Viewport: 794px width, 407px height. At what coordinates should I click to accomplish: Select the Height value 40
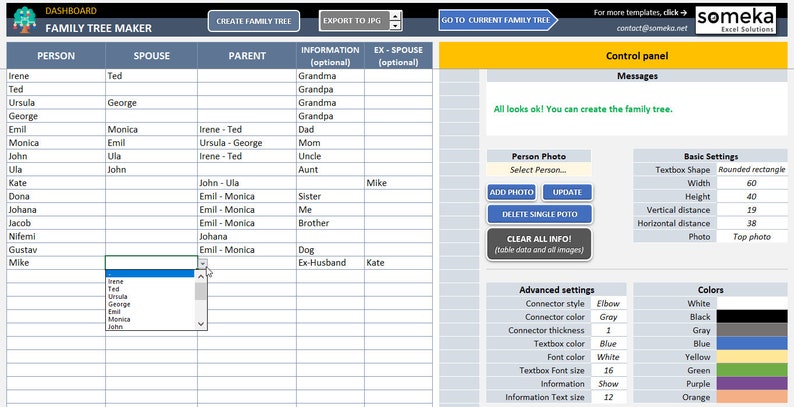click(751, 196)
